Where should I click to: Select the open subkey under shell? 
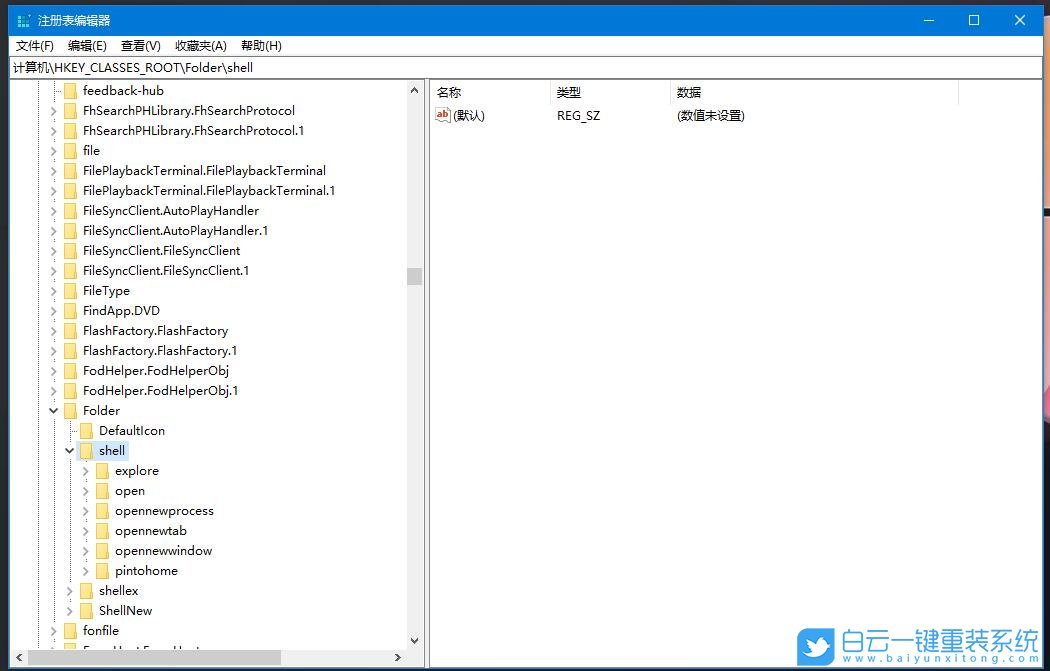(130, 490)
